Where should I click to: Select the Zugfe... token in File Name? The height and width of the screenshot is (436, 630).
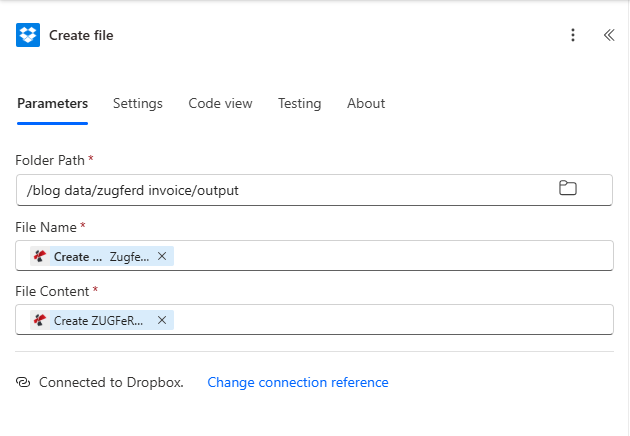128,256
